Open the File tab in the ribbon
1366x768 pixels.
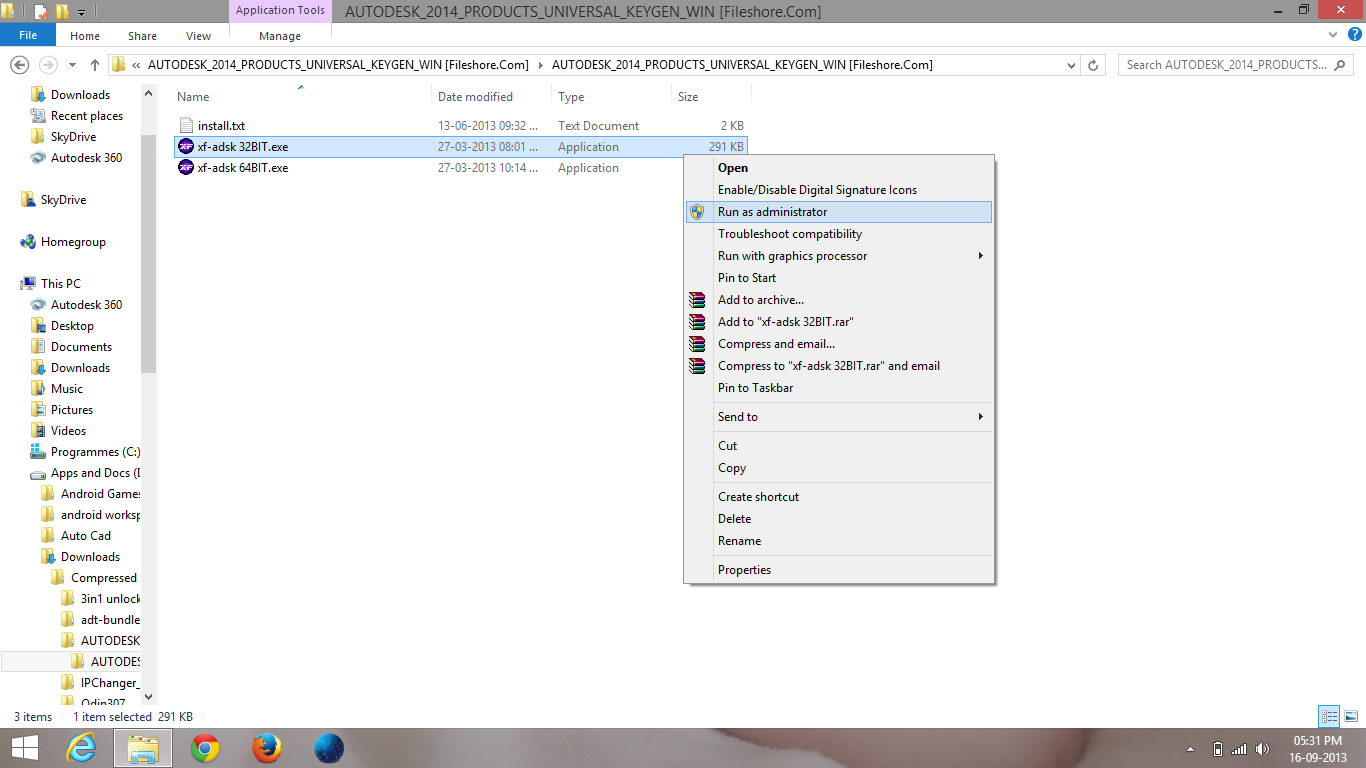pyautogui.click(x=28, y=35)
